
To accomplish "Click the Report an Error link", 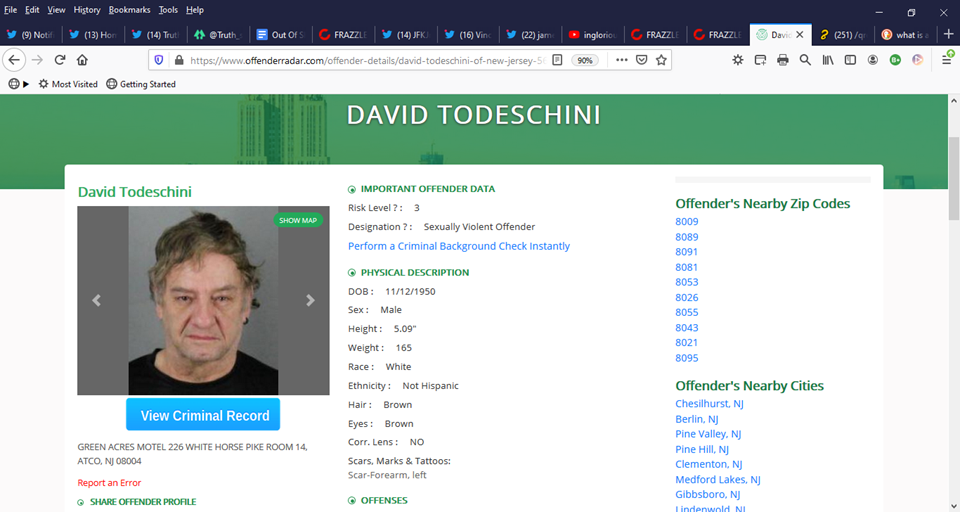I will click(109, 483).
